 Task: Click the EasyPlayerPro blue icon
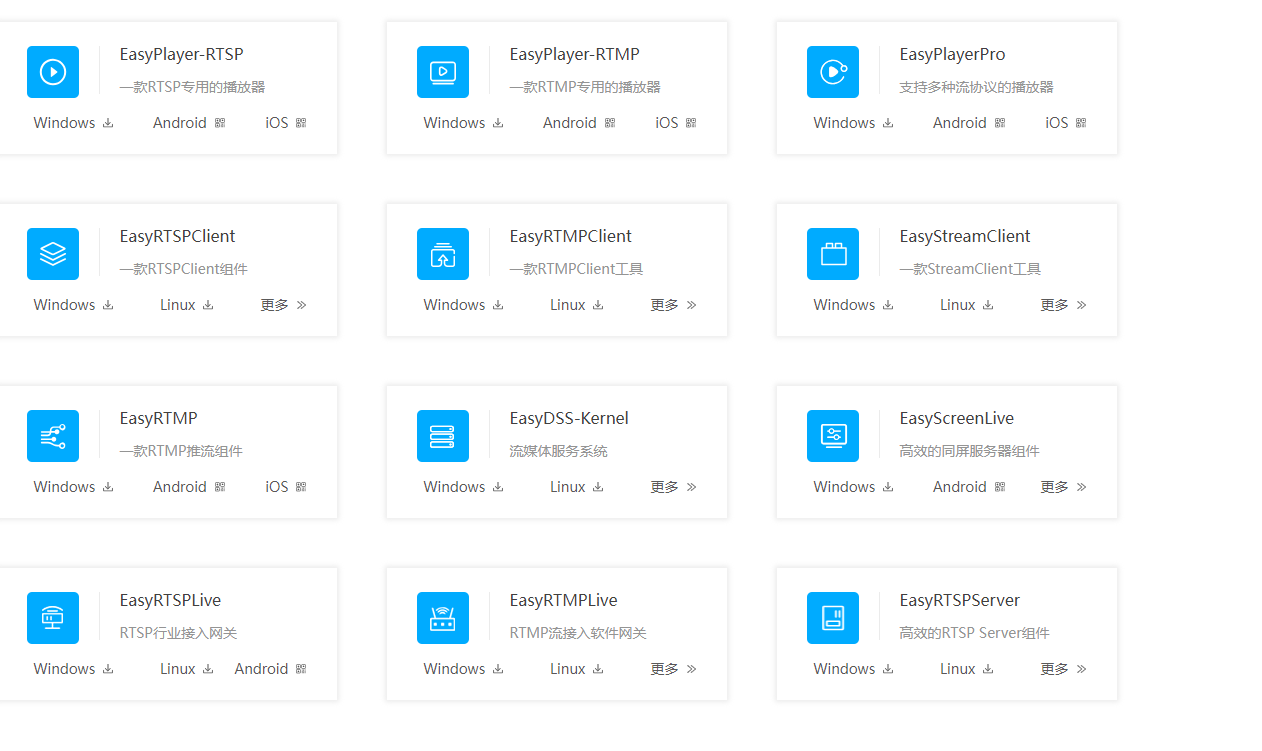coord(833,72)
